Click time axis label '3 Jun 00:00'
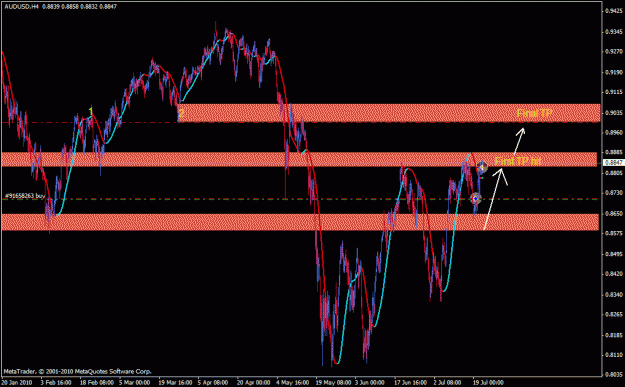 [370, 382]
